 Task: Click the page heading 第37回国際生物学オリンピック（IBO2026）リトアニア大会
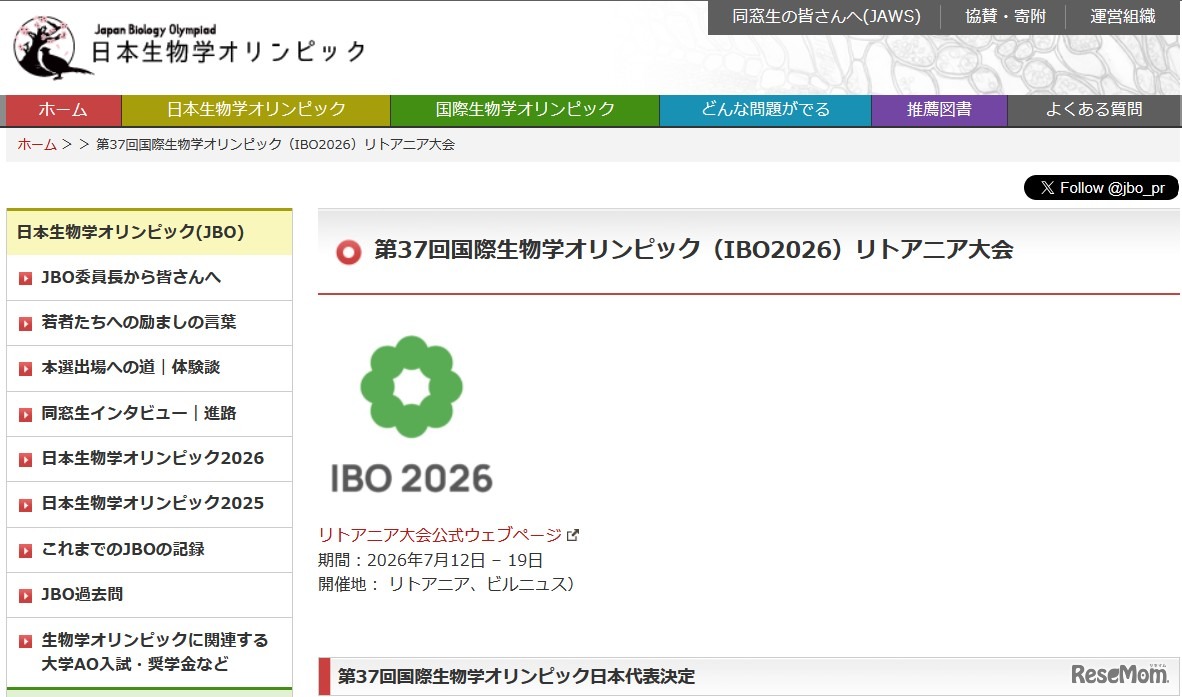click(694, 249)
